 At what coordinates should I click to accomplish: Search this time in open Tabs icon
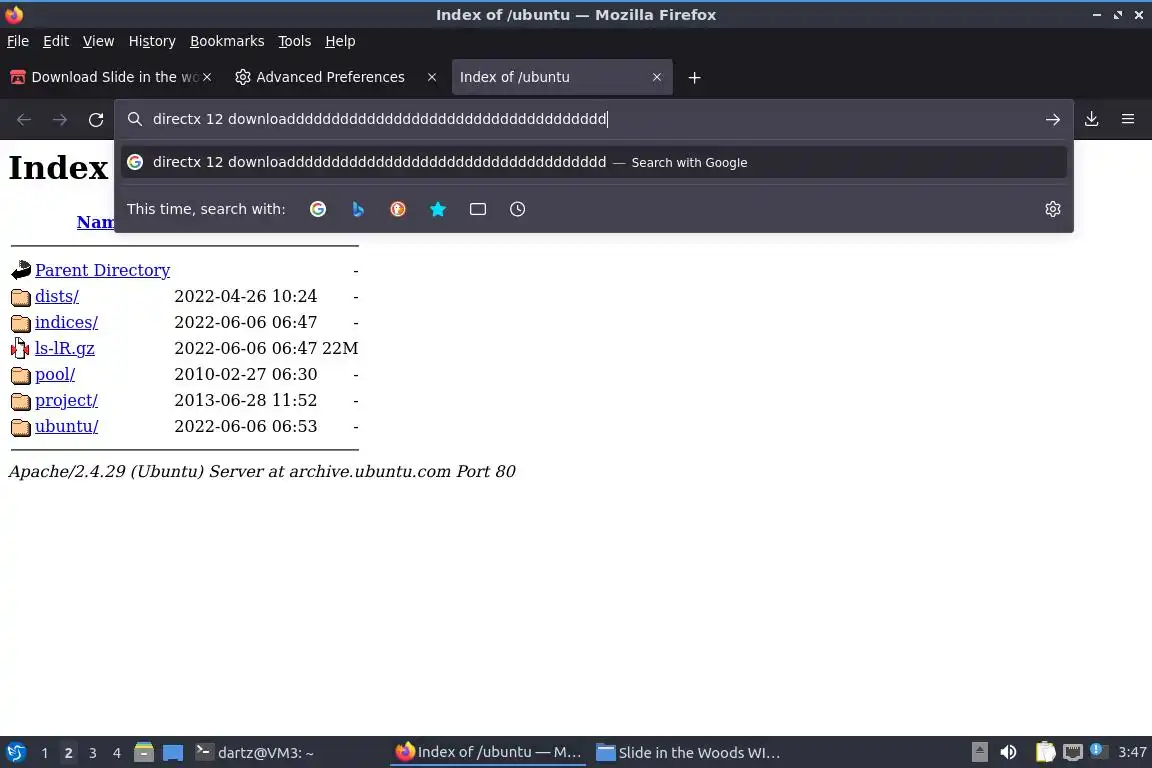pyautogui.click(x=478, y=209)
